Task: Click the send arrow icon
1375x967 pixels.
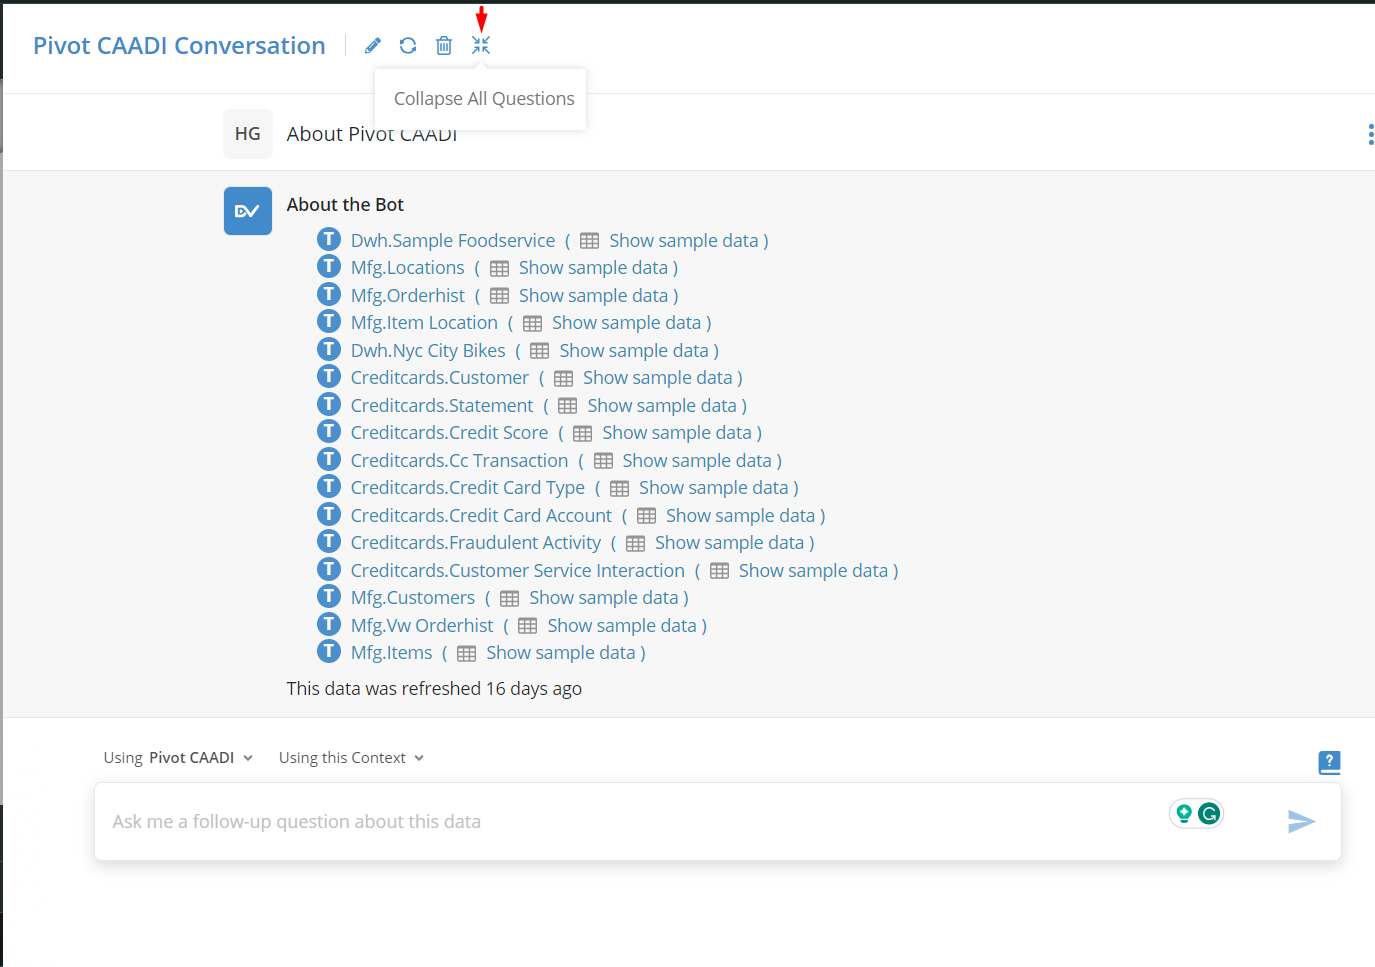Action: pyautogui.click(x=1301, y=821)
